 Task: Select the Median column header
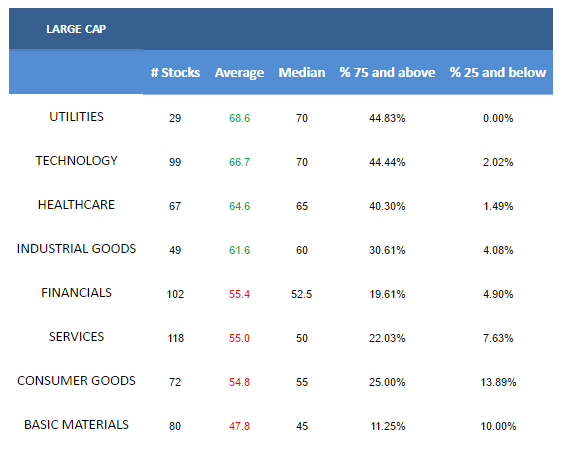302,72
